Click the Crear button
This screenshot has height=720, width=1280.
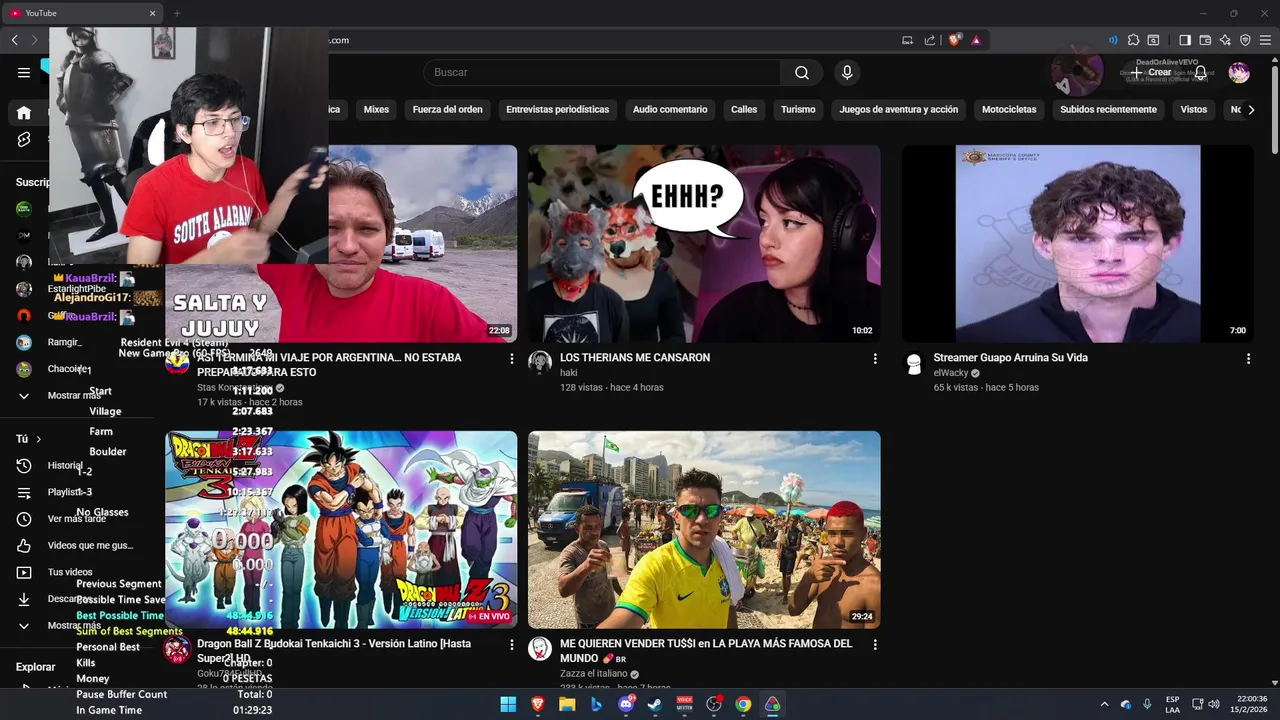tap(1151, 72)
